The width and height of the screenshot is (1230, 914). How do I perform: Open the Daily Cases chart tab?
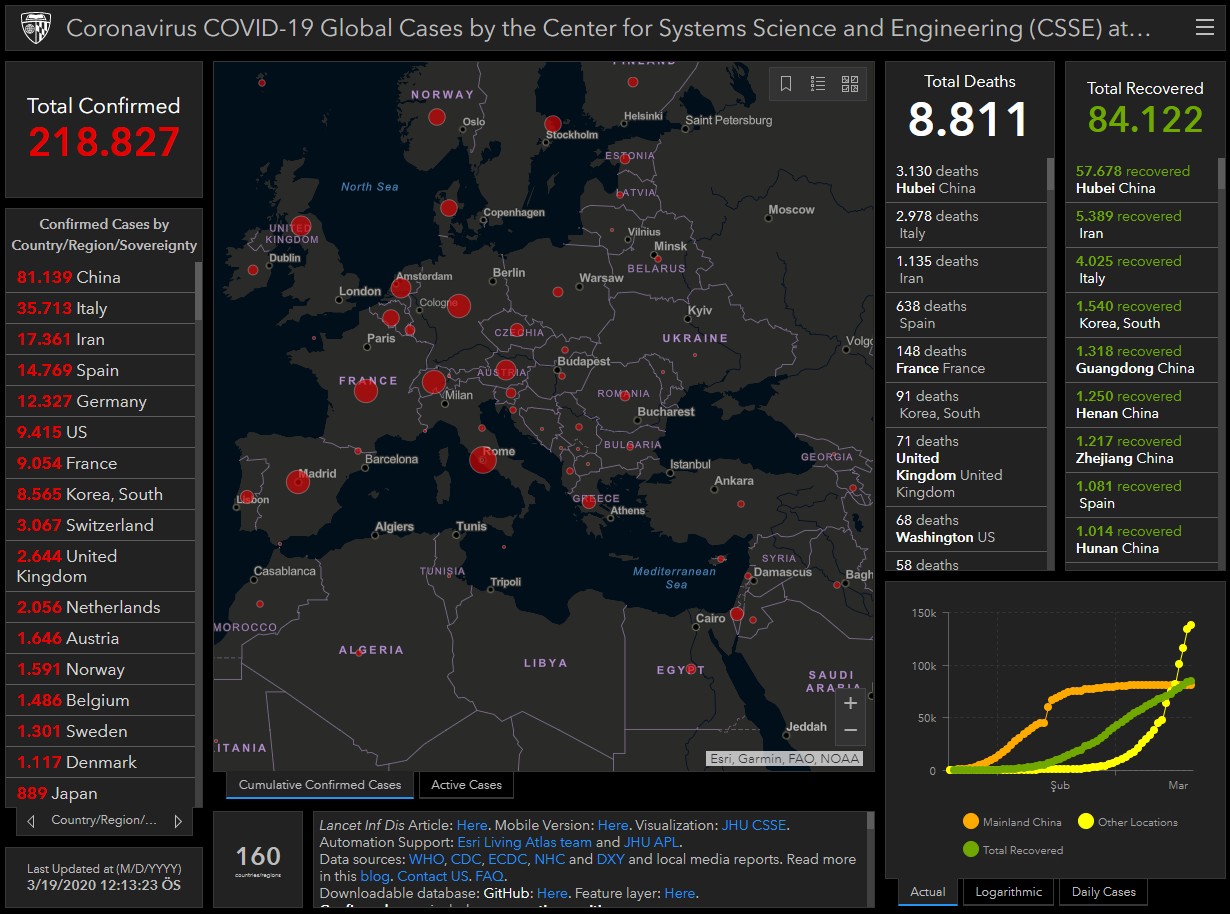point(1103,892)
